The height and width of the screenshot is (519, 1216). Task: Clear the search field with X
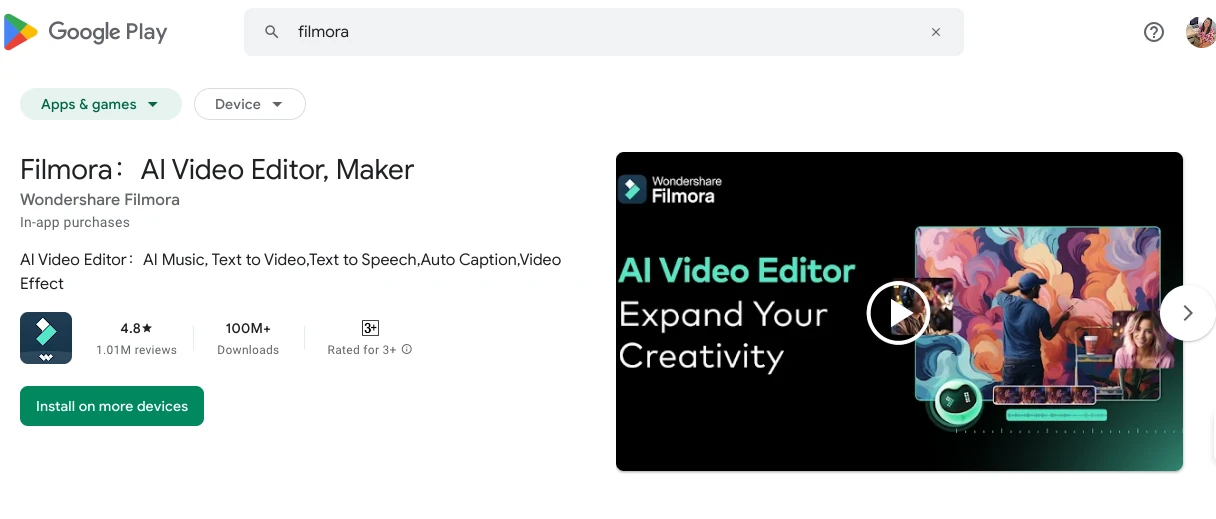tap(936, 32)
